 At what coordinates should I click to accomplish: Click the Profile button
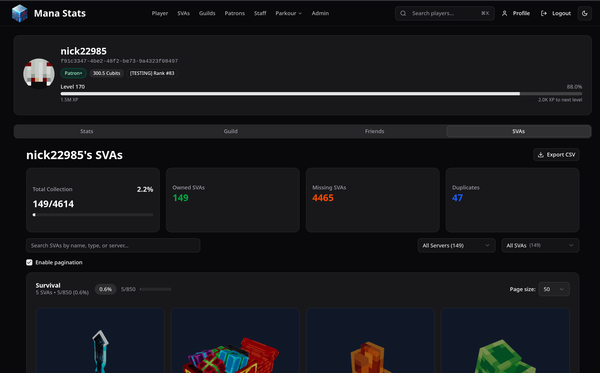point(516,13)
